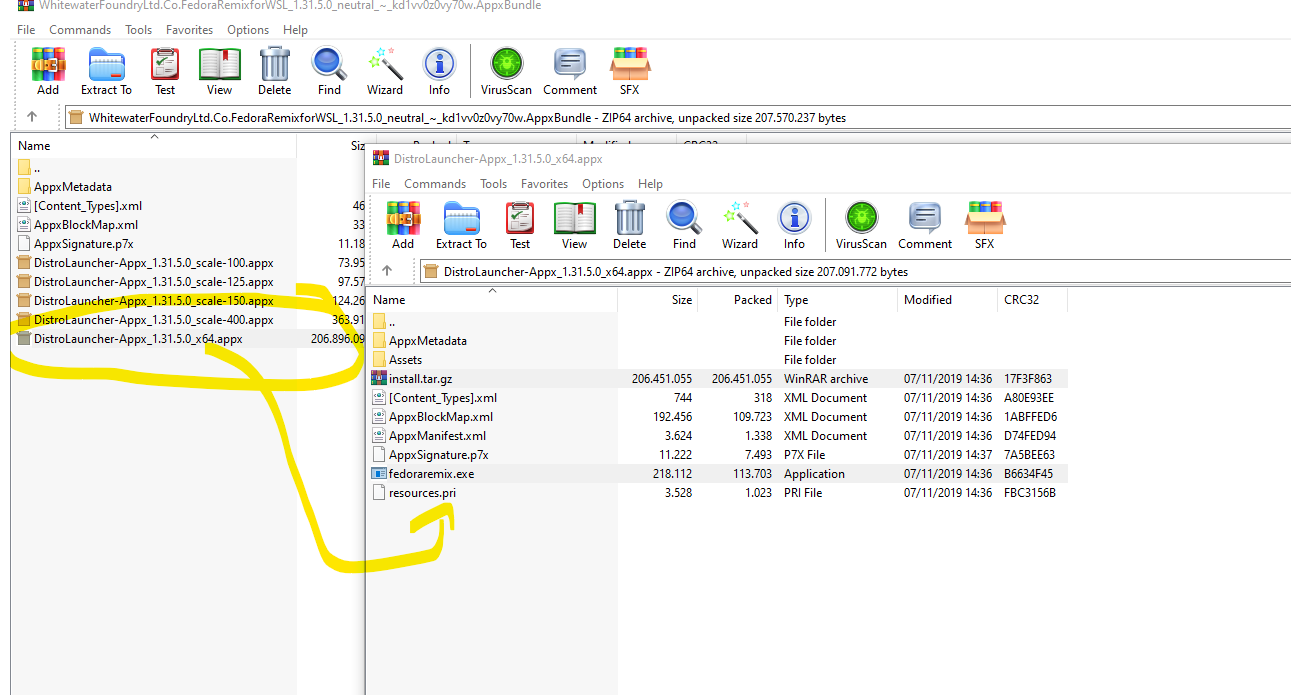Click Comment icon in the front x64.appx window

924,225
